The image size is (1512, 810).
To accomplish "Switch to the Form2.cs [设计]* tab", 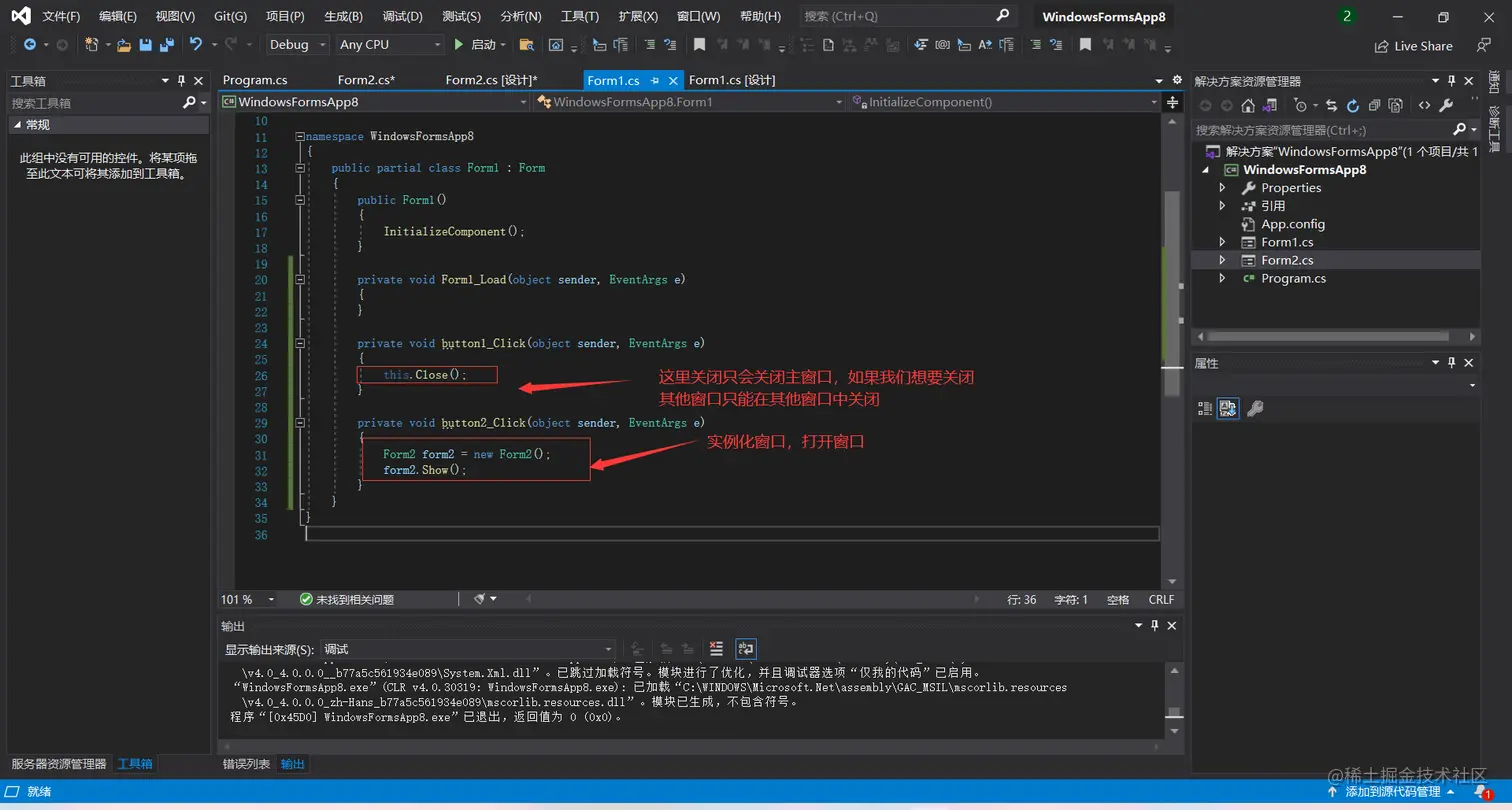I will pos(491,80).
